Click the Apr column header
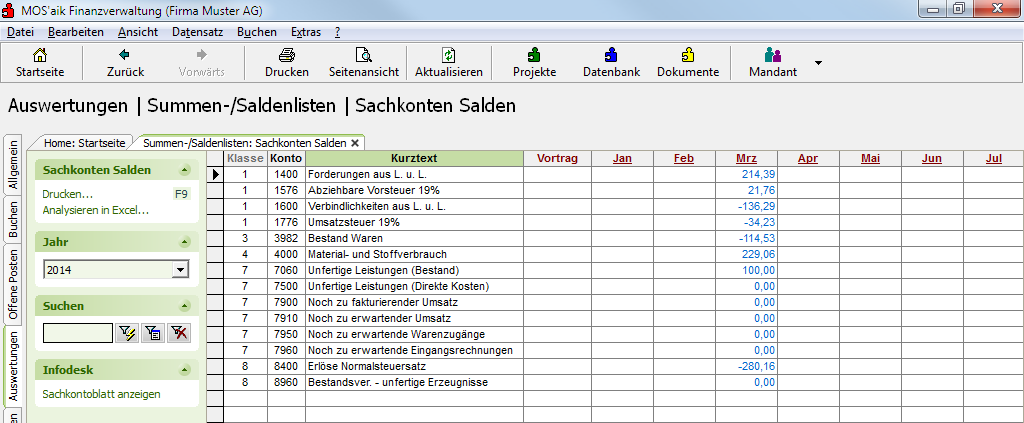 (808, 159)
